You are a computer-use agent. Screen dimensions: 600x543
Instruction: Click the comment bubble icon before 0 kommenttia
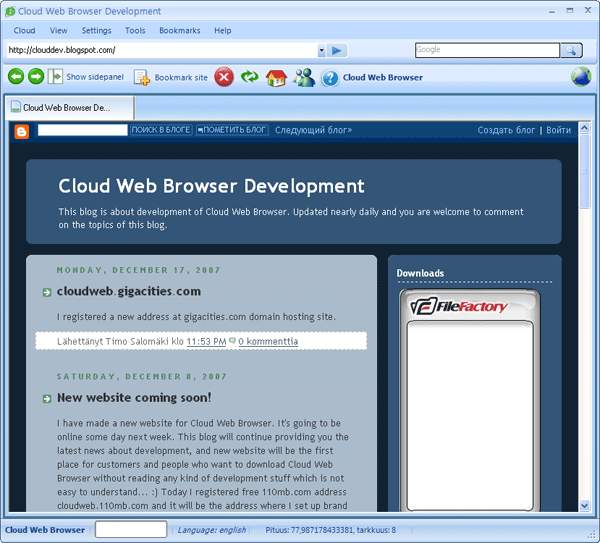click(232, 340)
